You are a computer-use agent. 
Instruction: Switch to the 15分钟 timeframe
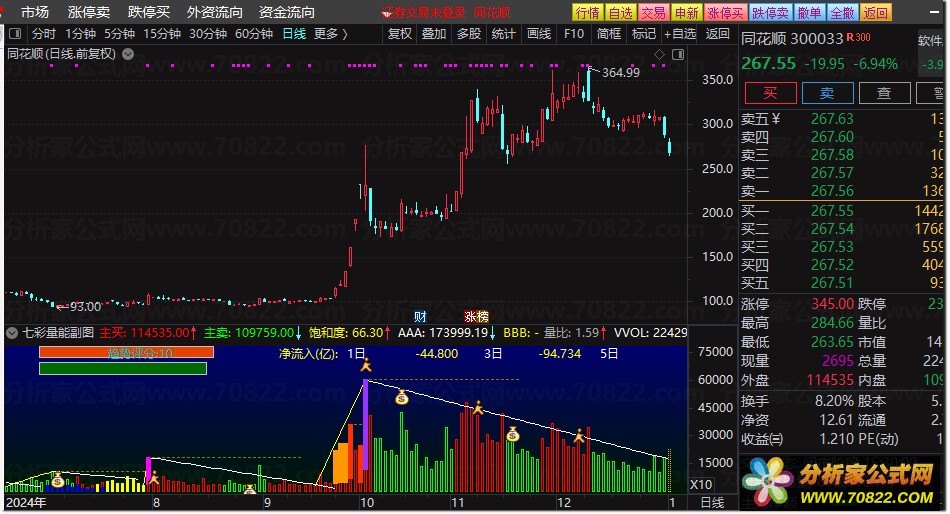click(162, 34)
